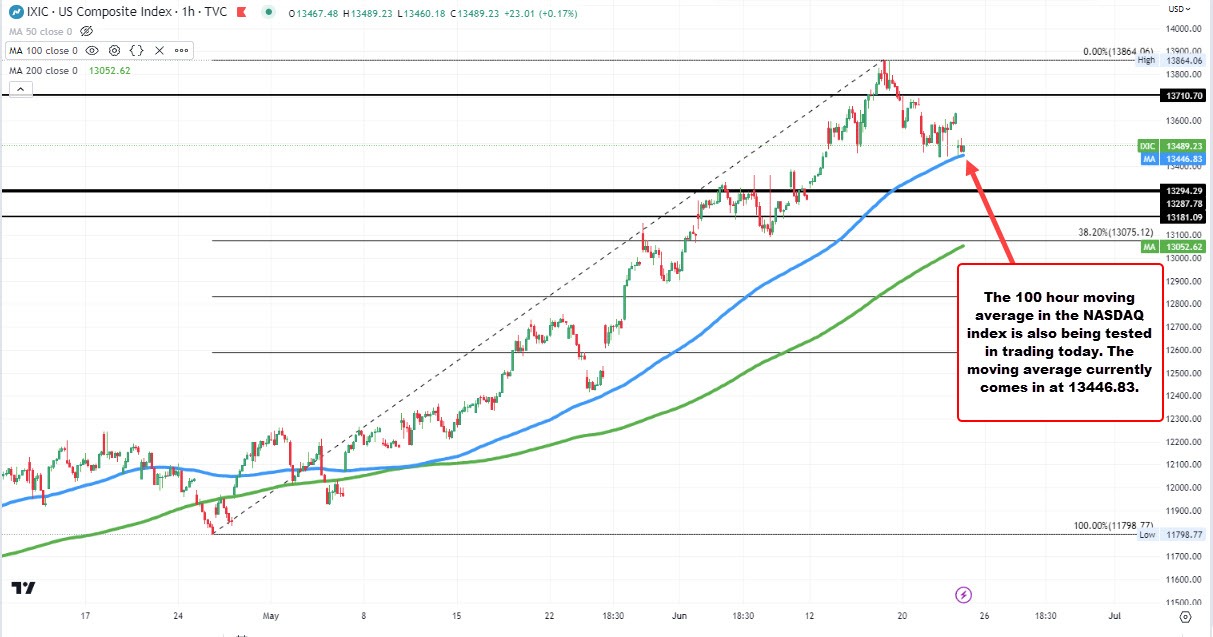Click the 13287.78 price label
The height and width of the screenshot is (637, 1213).
coord(1183,203)
